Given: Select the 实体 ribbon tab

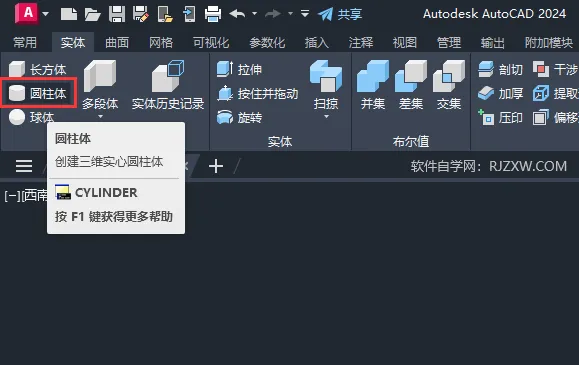Looking at the screenshot, I should pyautogui.click(x=73, y=42).
